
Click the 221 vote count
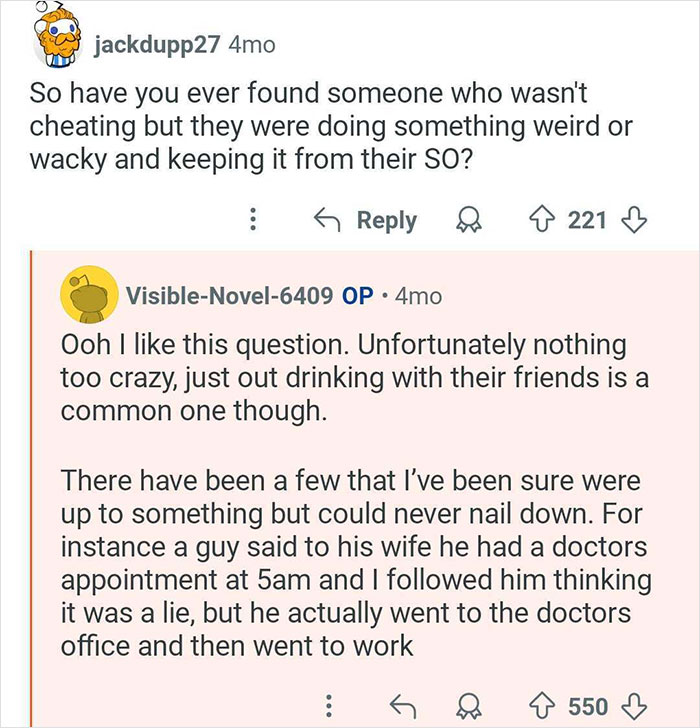[x=586, y=220]
